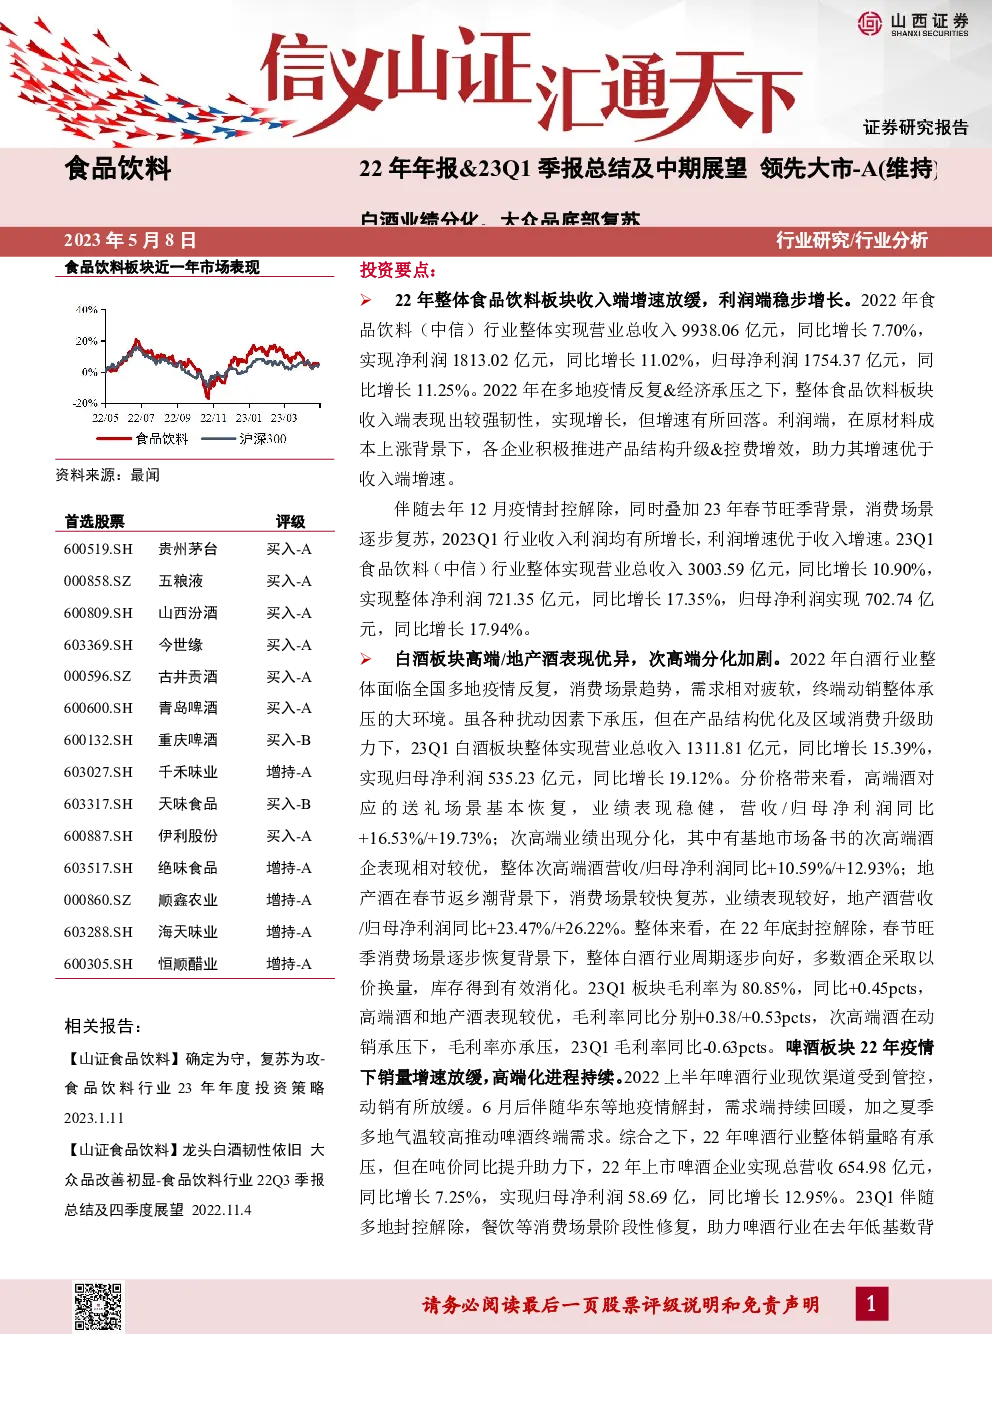This screenshot has height=1403, width=992.
Task: Click the 评级 column header
Action: pos(290,521)
